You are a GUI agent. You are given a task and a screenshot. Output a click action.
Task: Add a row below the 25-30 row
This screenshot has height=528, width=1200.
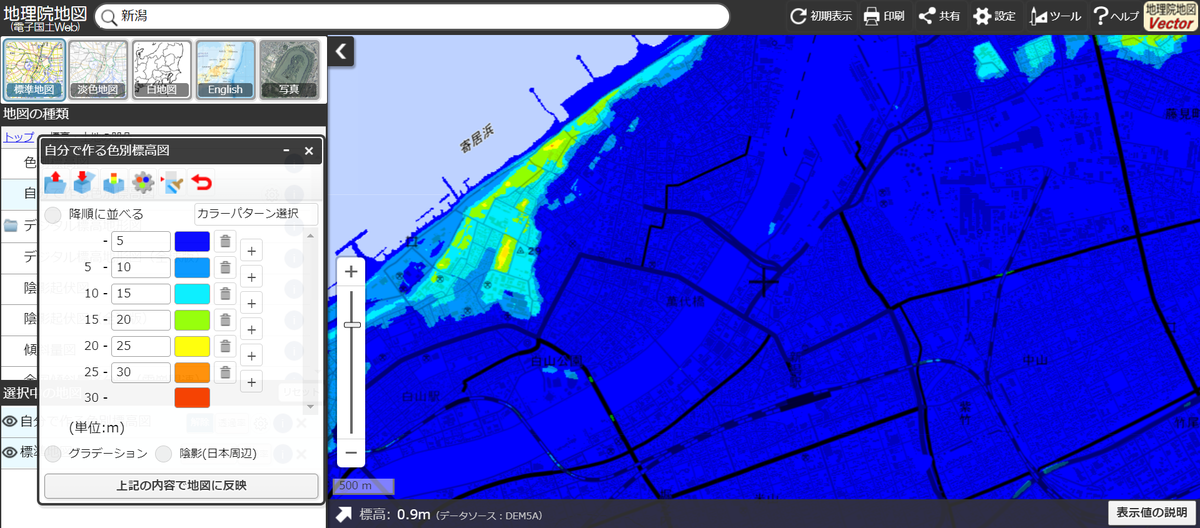252,382
